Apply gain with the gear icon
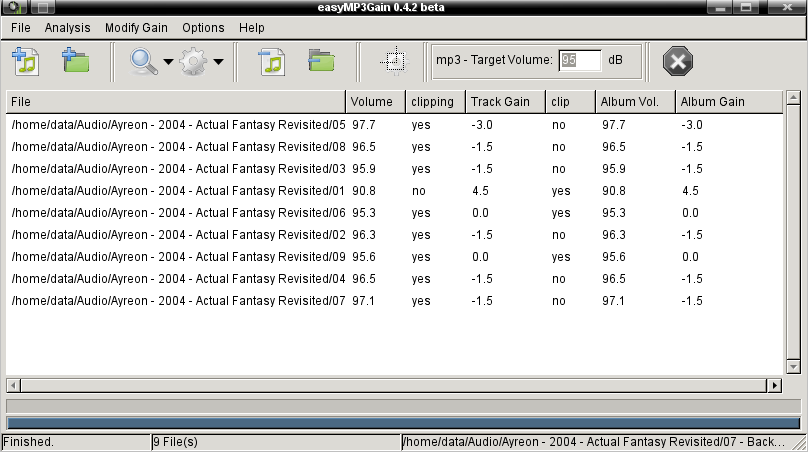This screenshot has width=808, height=452. click(194, 62)
